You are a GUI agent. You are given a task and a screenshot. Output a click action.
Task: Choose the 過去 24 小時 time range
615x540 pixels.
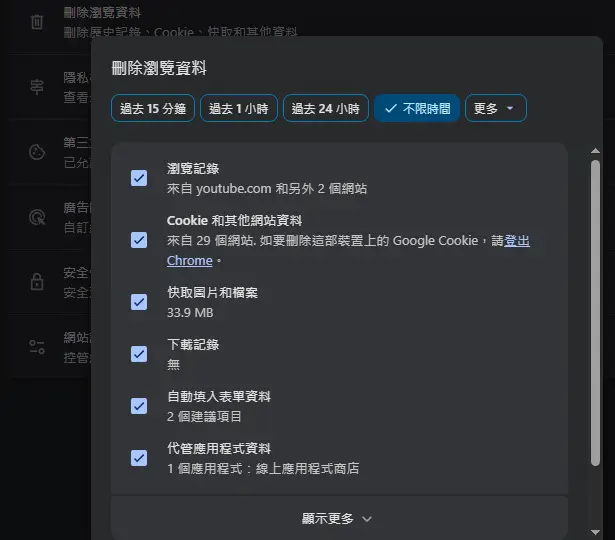(326, 108)
